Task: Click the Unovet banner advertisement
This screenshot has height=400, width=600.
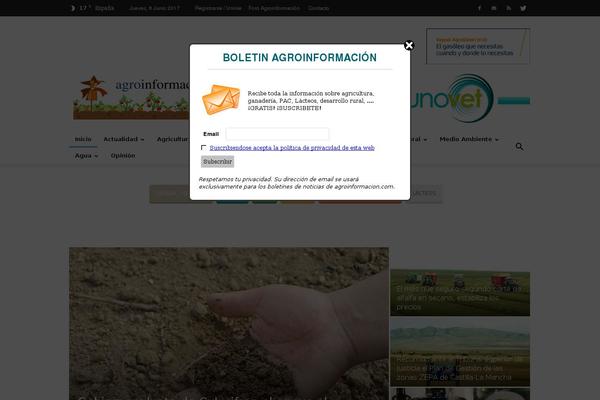Action: pyautogui.click(x=470, y=99)
